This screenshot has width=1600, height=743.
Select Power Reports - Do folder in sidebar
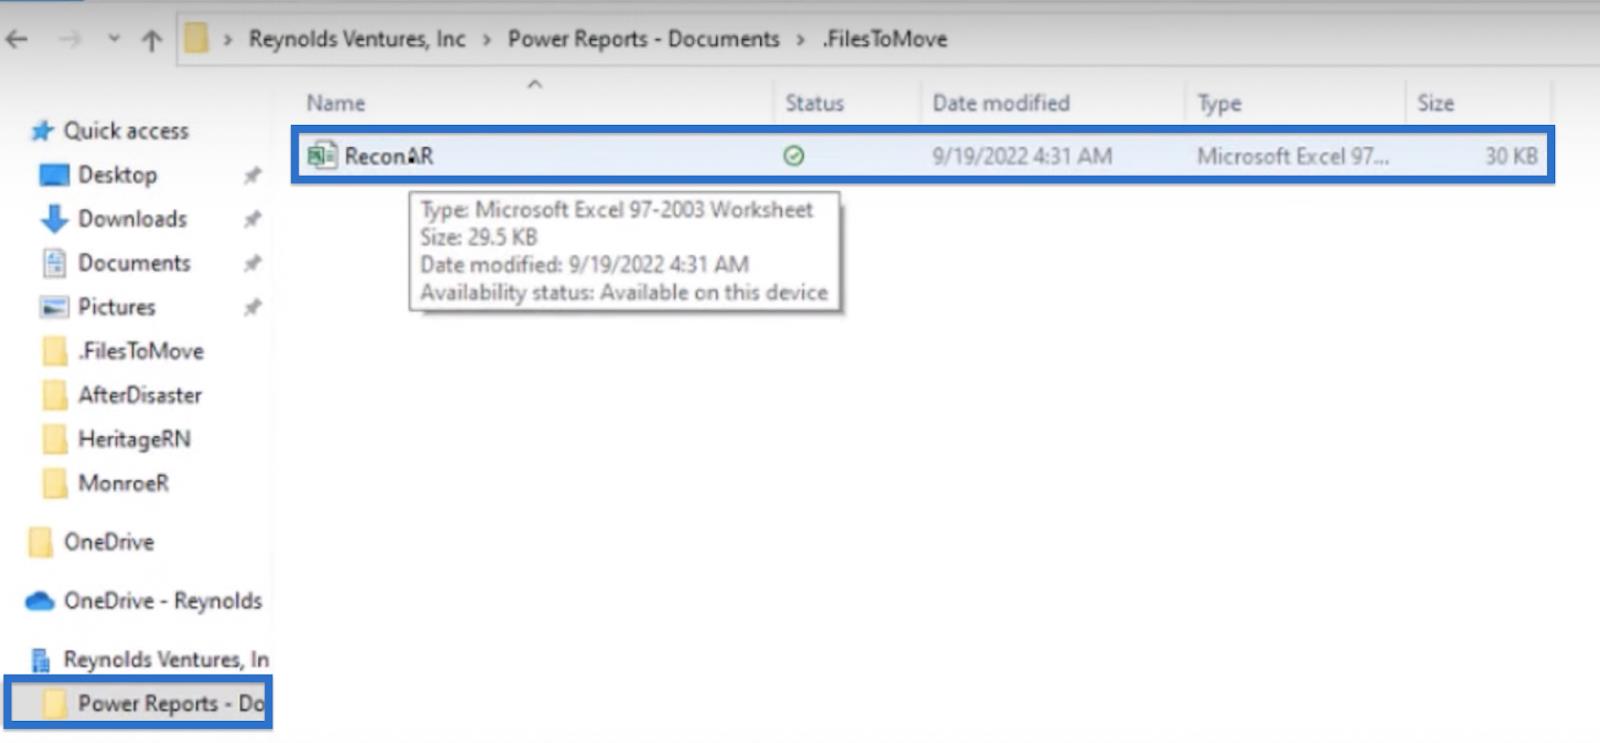pyautogui.click(x=172, y=704)
